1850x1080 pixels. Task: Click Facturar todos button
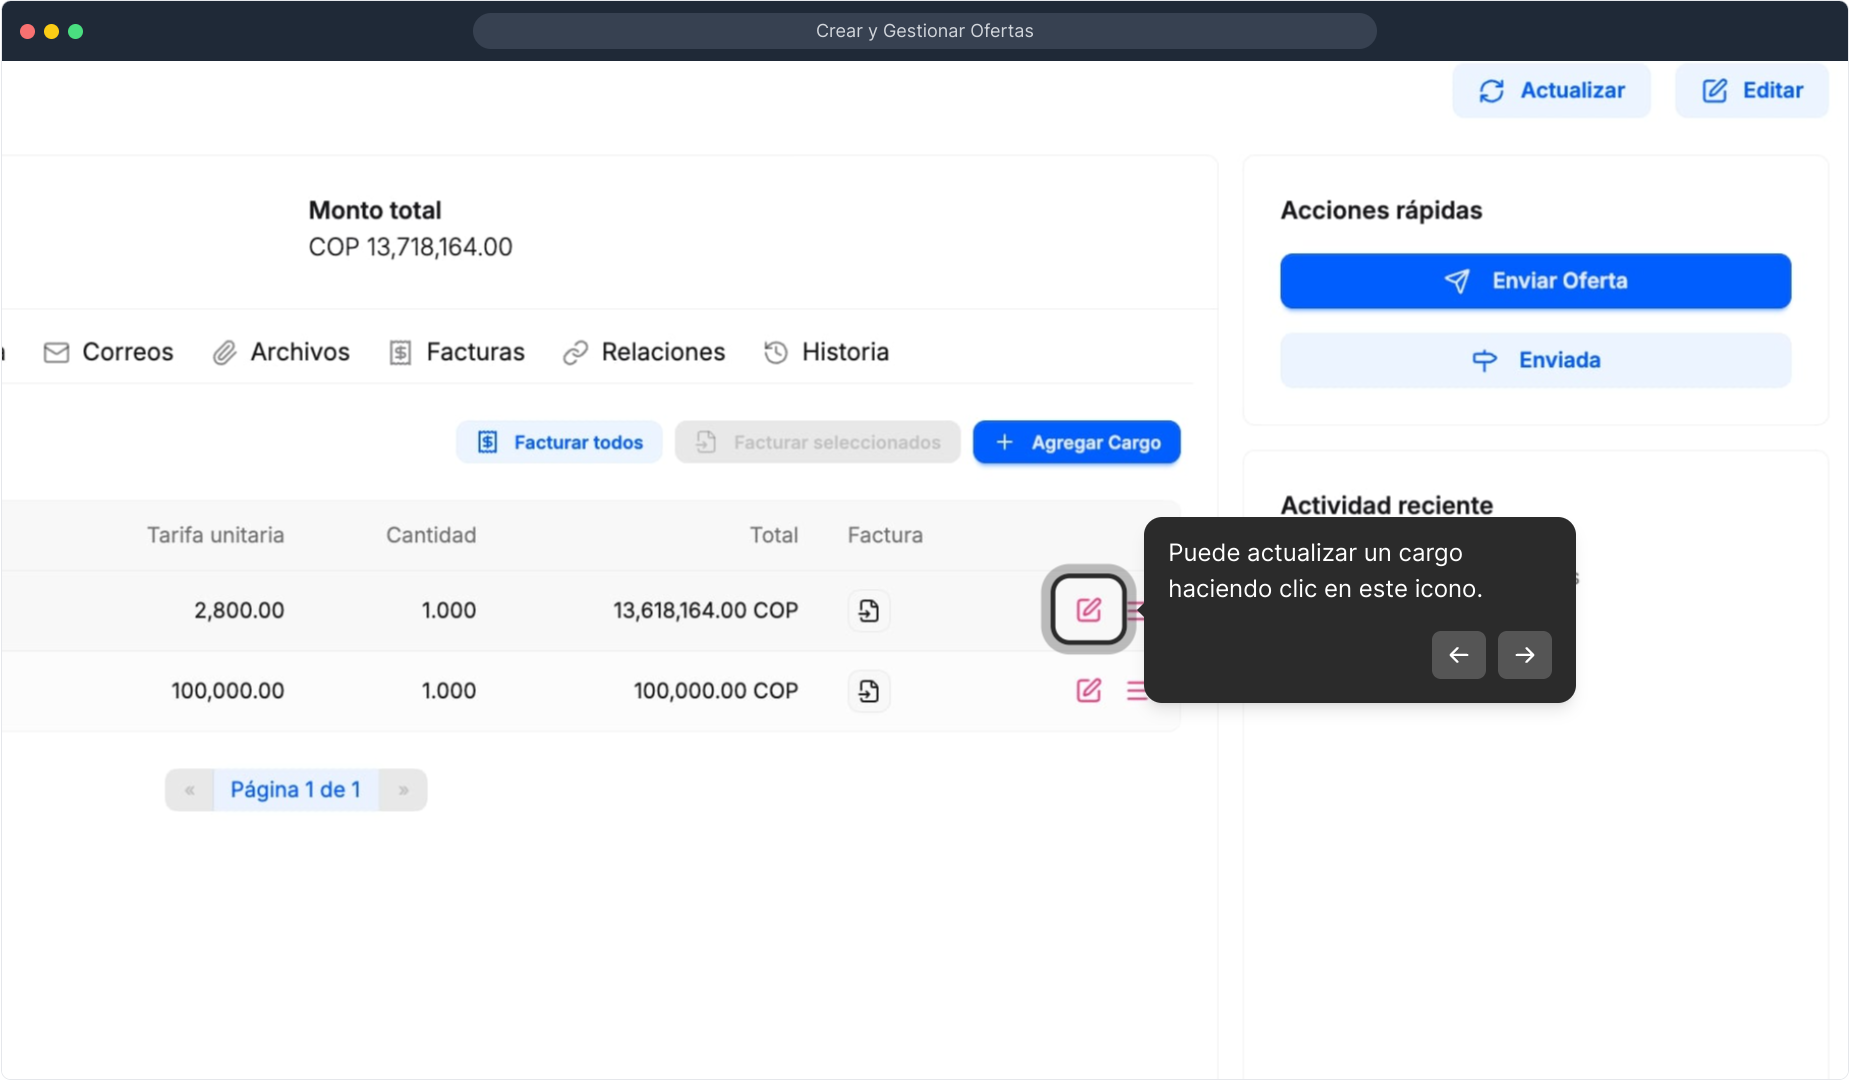[x=559, y=442]
